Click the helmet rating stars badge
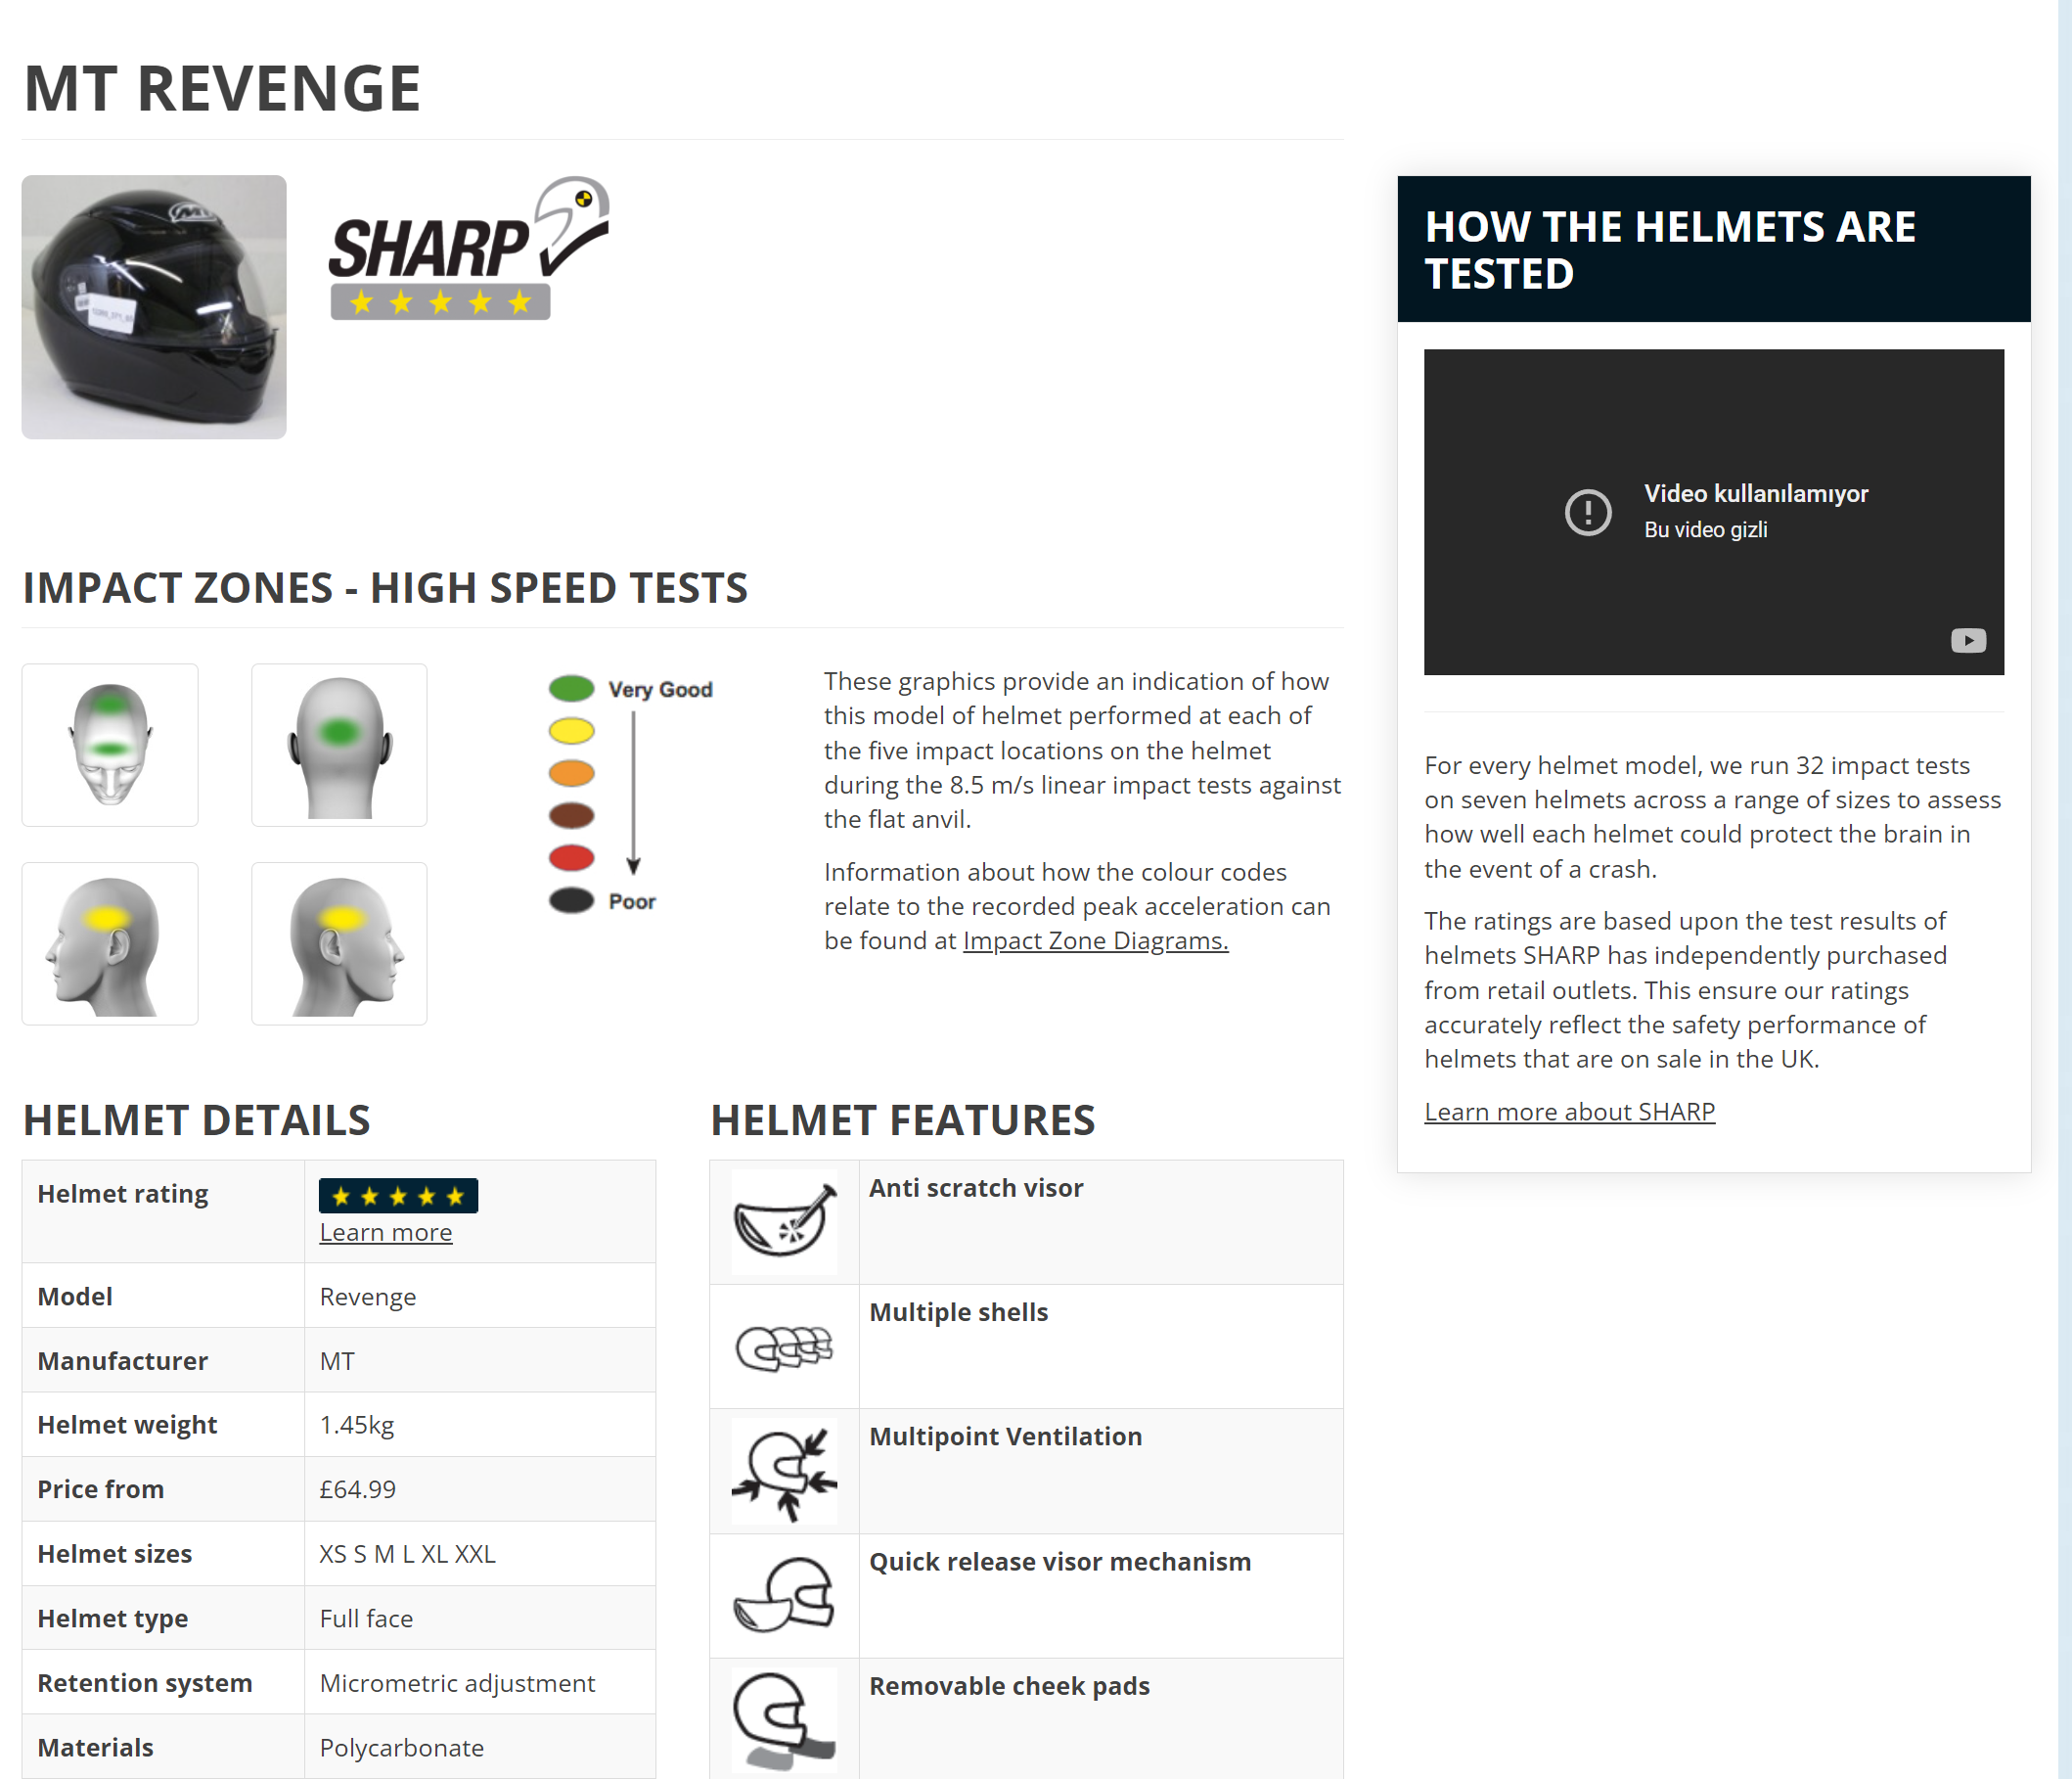The image size is (2072, 1779). point(398,1196)
